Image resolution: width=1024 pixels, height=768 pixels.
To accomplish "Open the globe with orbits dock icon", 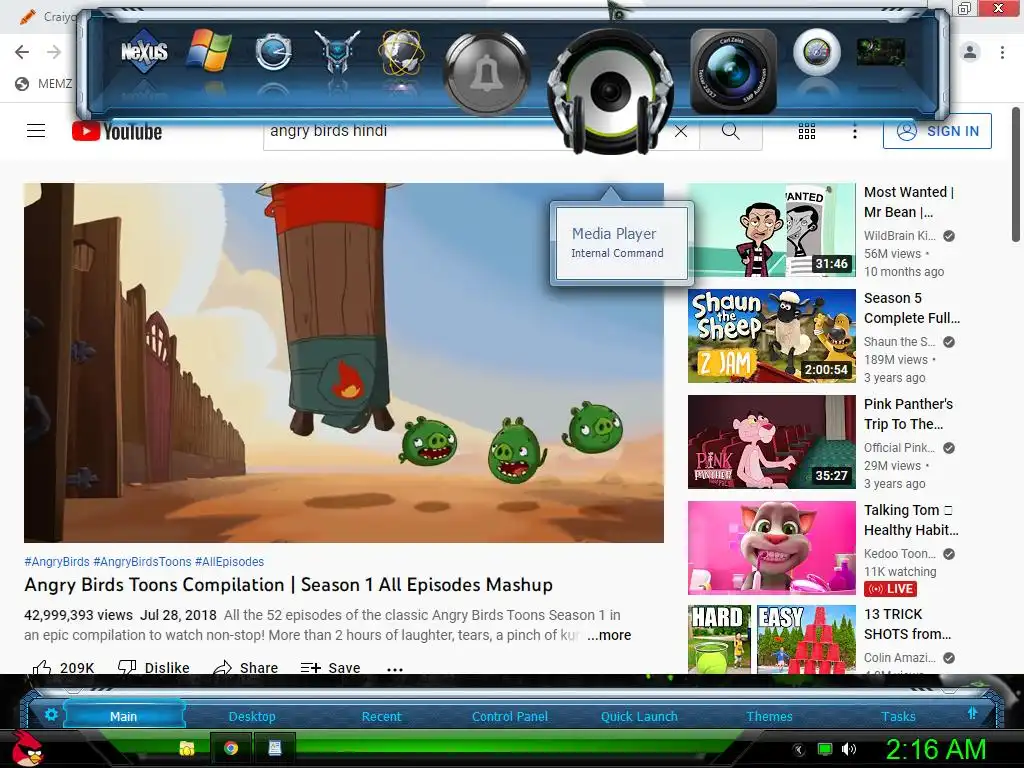I will click(402, 51).
